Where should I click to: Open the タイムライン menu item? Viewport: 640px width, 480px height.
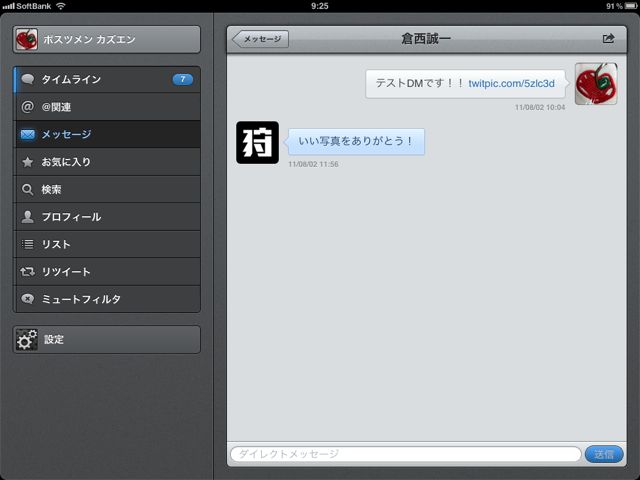point(107,79)
